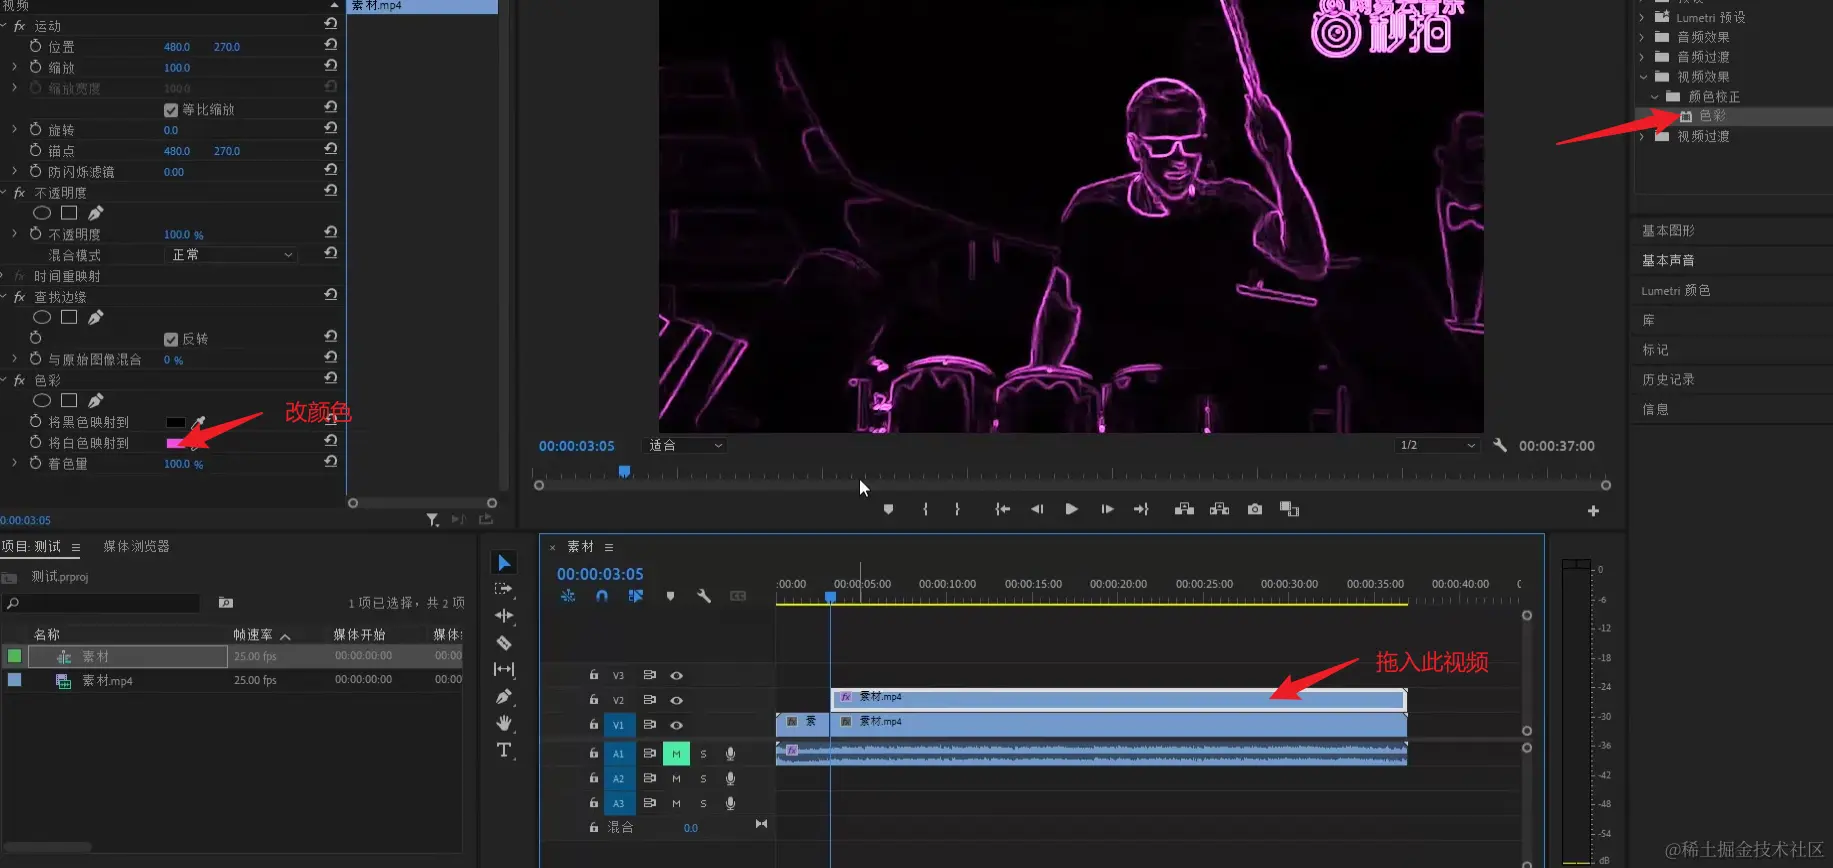The image size is (1833, 868).
Task: Open playback resolution 1/2 dropdown
Action: [1437, 445]
